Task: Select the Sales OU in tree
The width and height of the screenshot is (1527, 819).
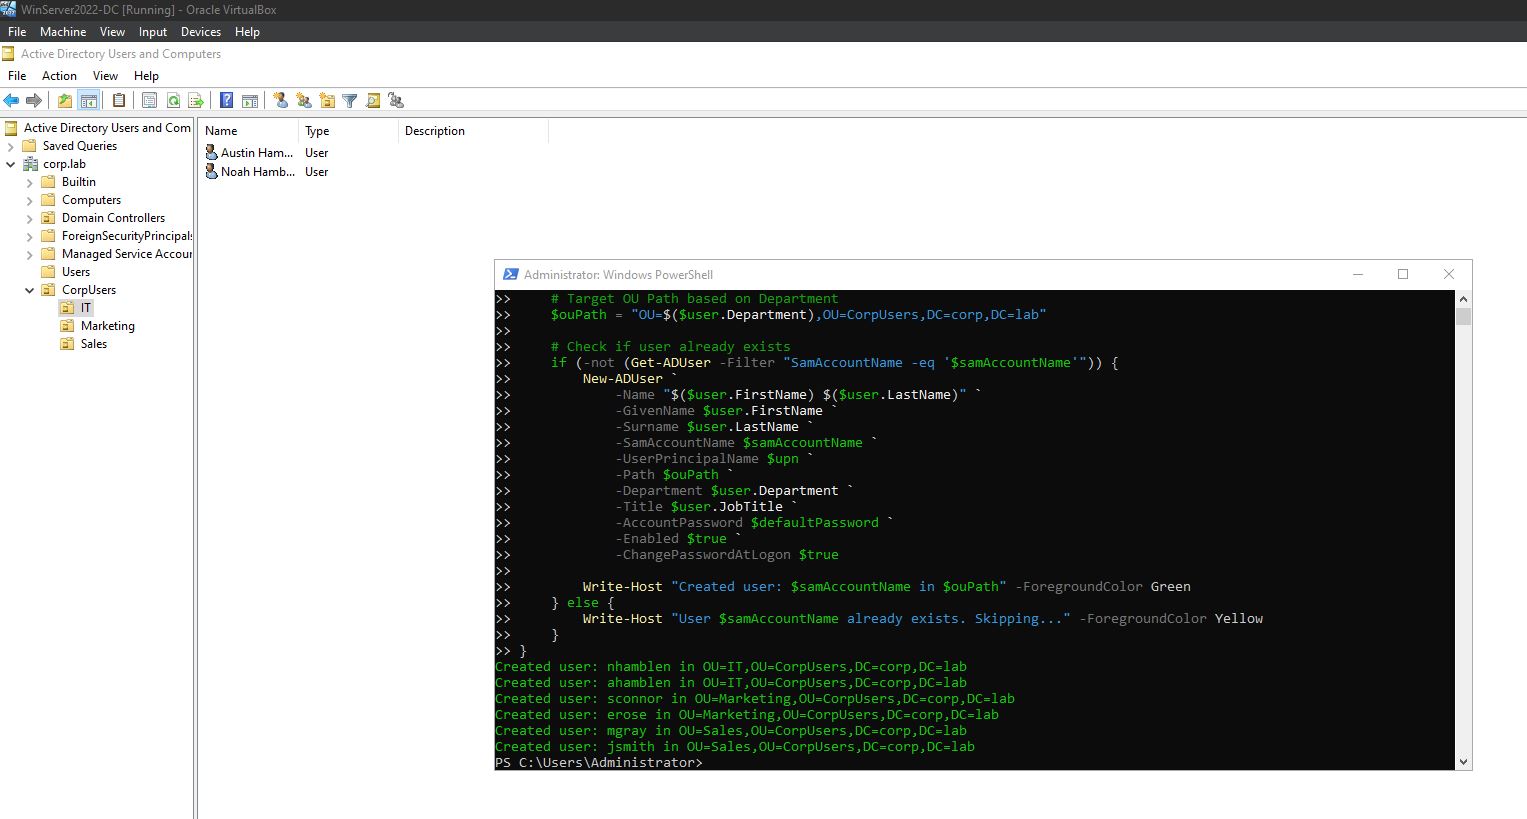Action: tap(93, 344)
